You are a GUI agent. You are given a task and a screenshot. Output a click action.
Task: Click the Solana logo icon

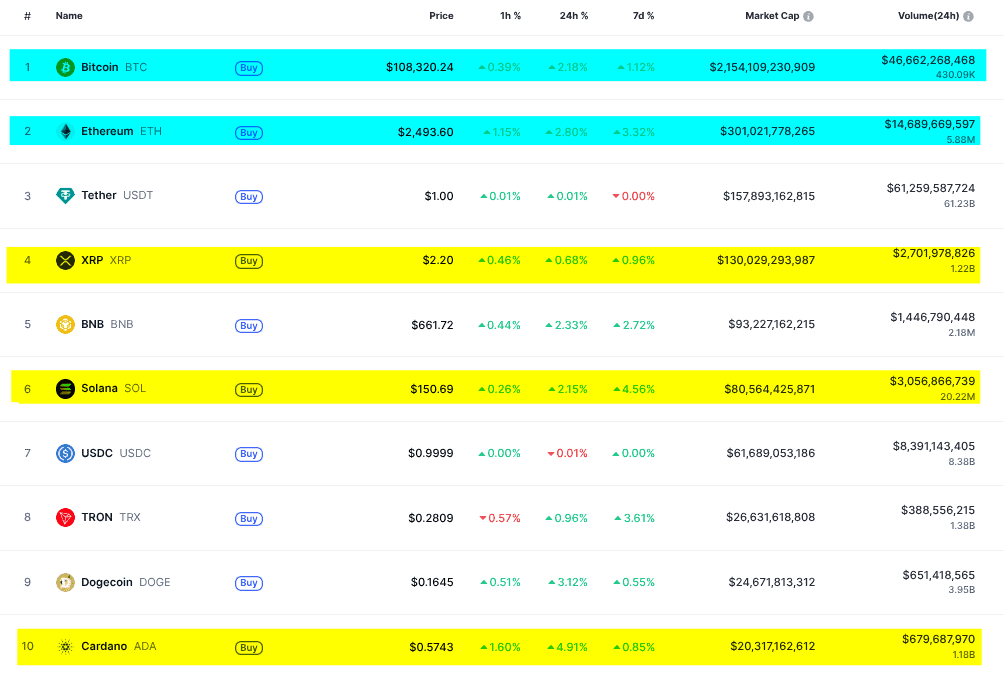65,389
